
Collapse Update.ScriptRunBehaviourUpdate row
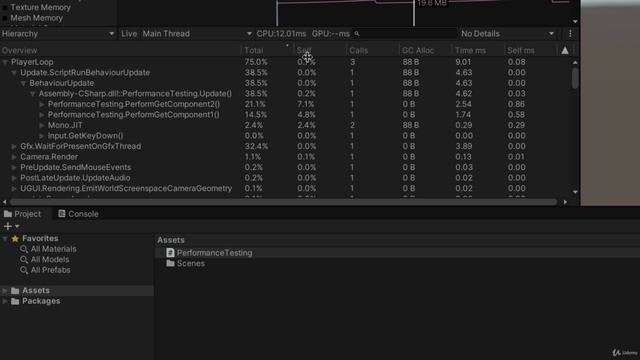coord(14,73)
